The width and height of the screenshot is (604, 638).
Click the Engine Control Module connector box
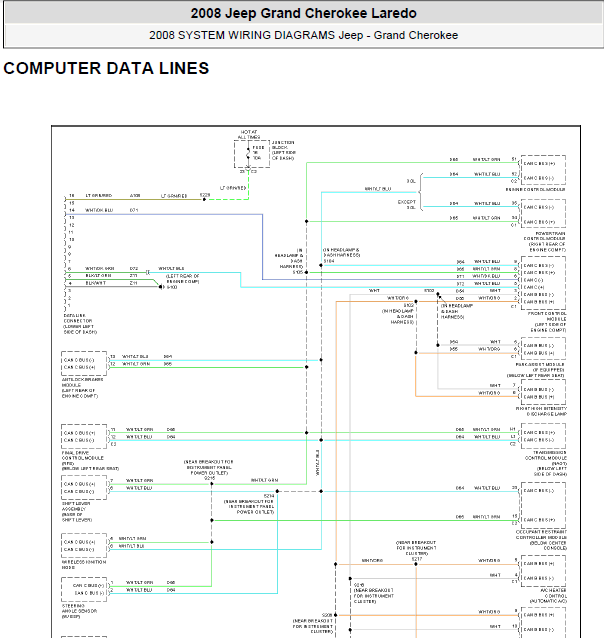click(x=543, y=170)
